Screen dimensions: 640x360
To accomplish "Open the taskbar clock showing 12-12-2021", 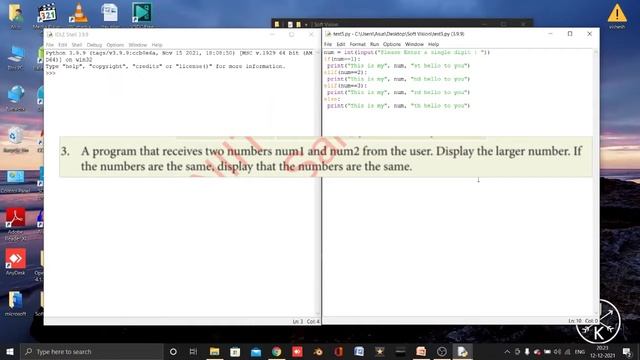I will tap(602, 351).
